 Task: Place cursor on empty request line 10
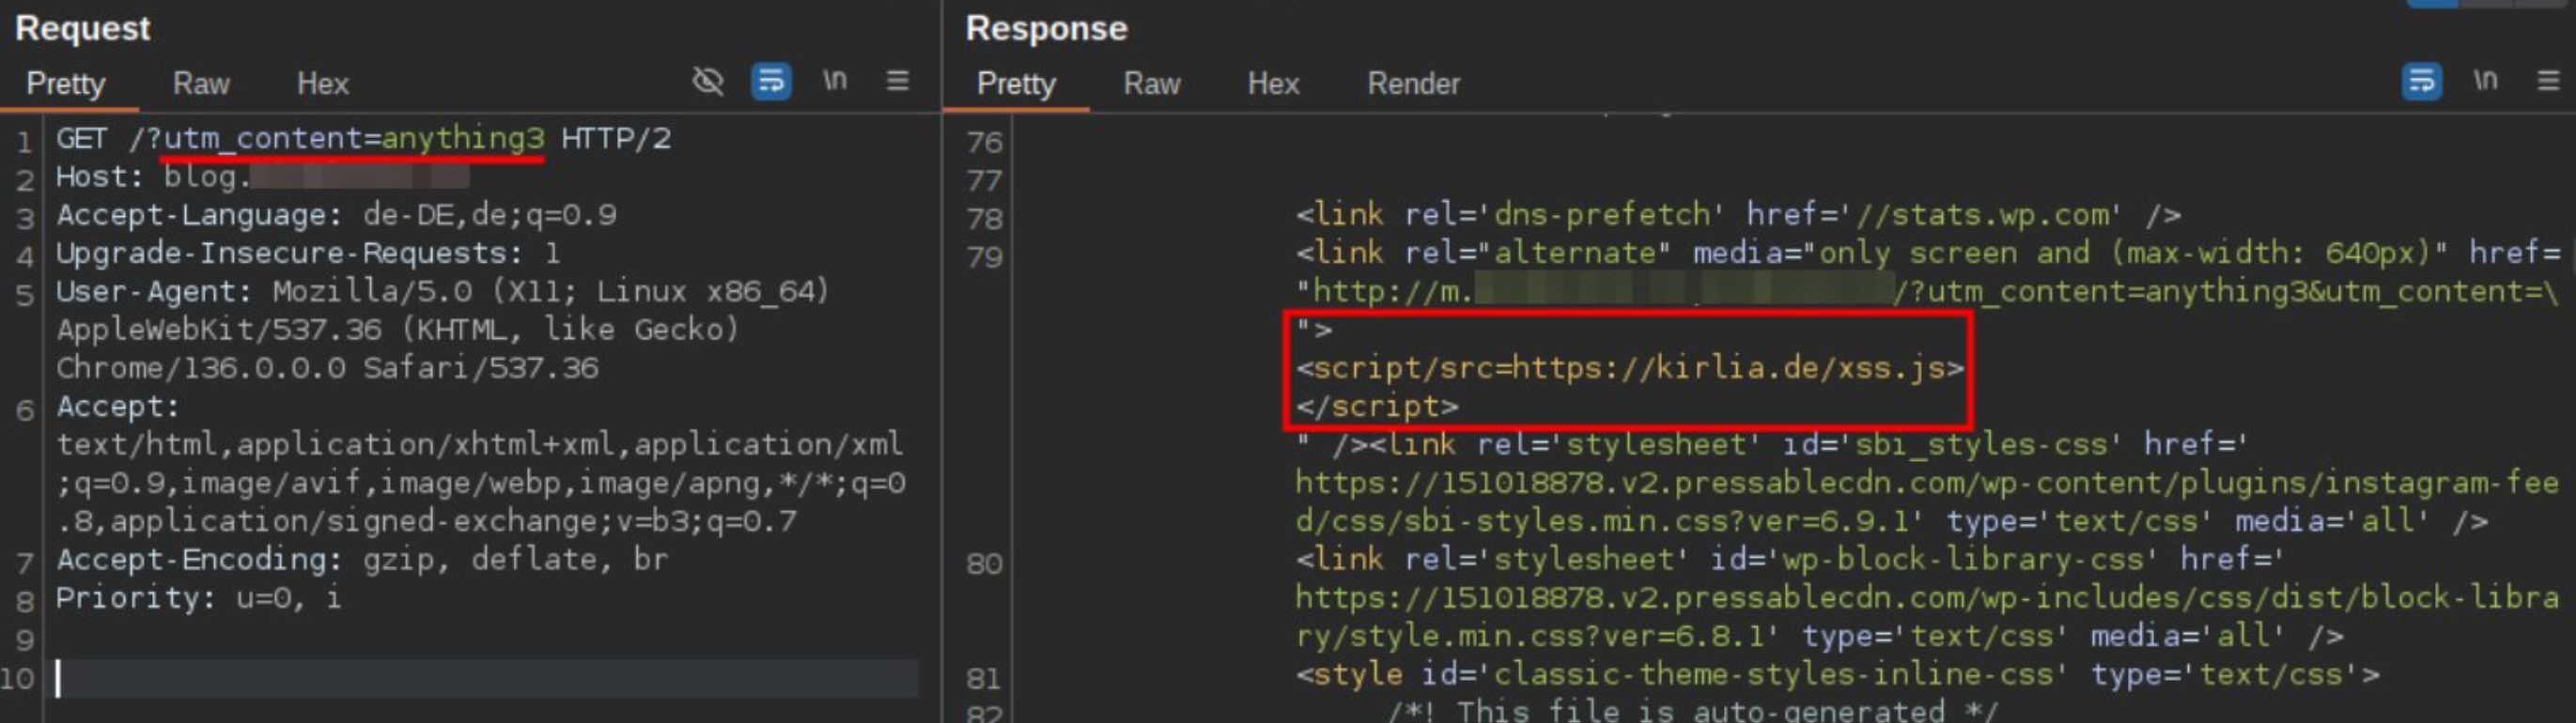tap(487, 678)
